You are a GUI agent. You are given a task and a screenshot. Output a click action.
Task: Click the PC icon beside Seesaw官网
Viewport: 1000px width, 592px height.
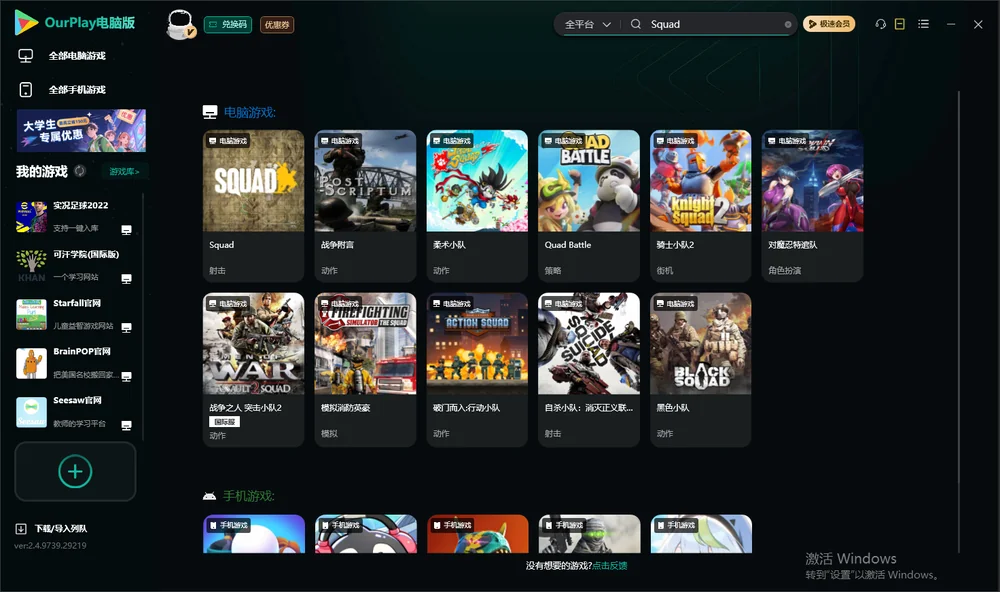coord(126,426)
